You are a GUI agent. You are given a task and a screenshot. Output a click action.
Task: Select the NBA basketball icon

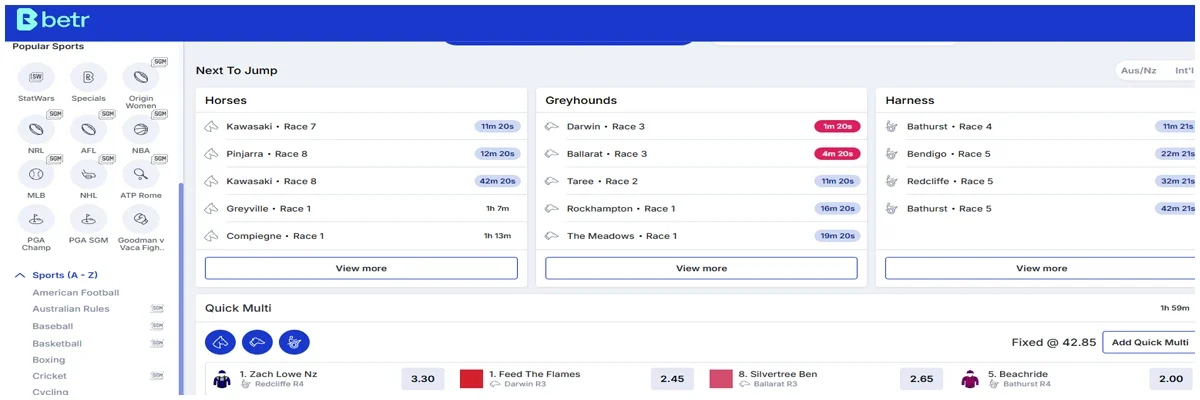[141, 129]
